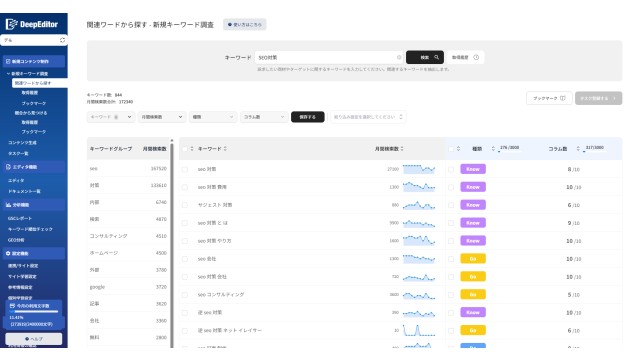Click the Know badge for seo 対策 やり方
Viewport: 640px width, 360px height.
pos(473,241)
